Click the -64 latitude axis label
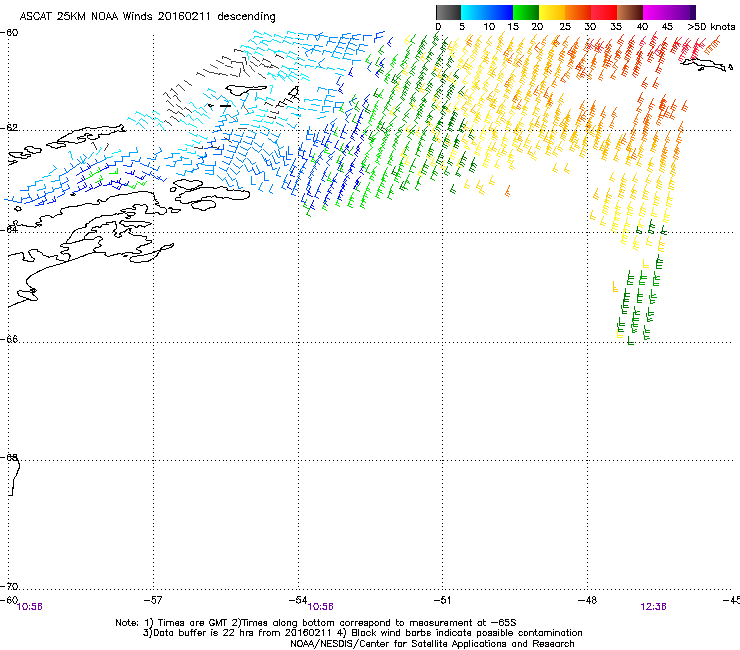Viewport: 740px width, 650px height. pos(10,229)
